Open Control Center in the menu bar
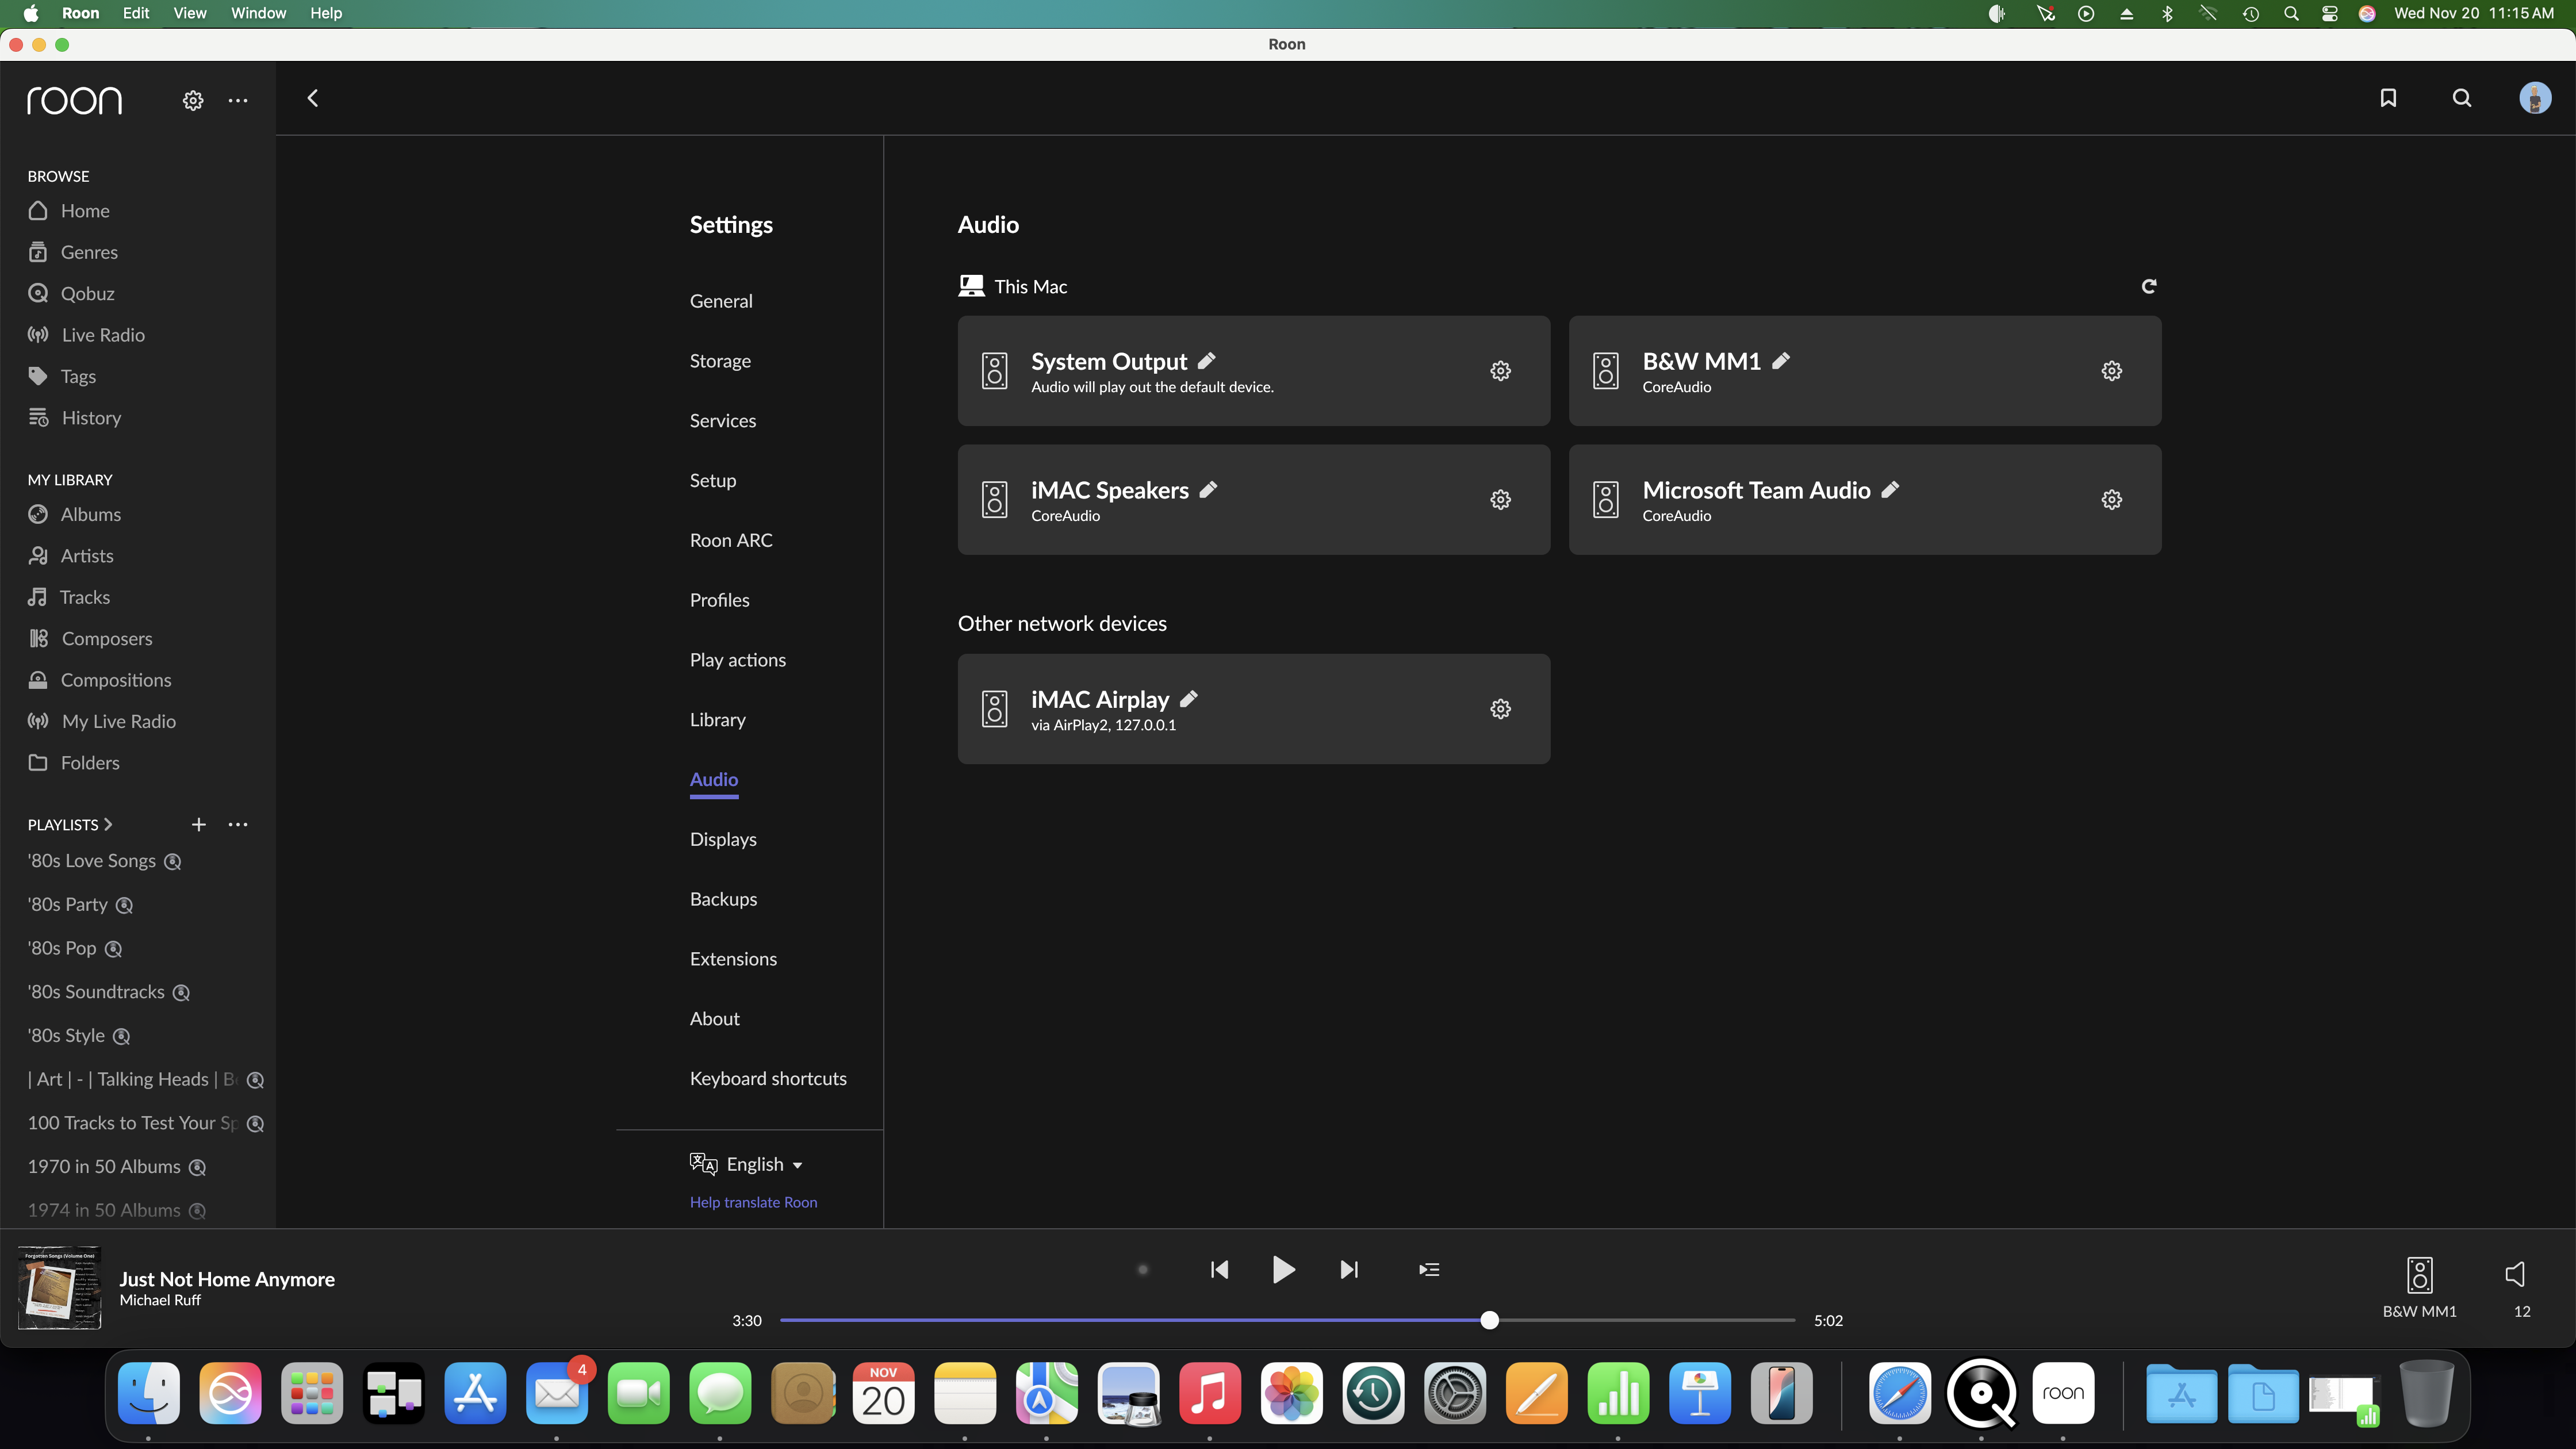The width and height of the screenshot is (2576, 1449). 2330,13
